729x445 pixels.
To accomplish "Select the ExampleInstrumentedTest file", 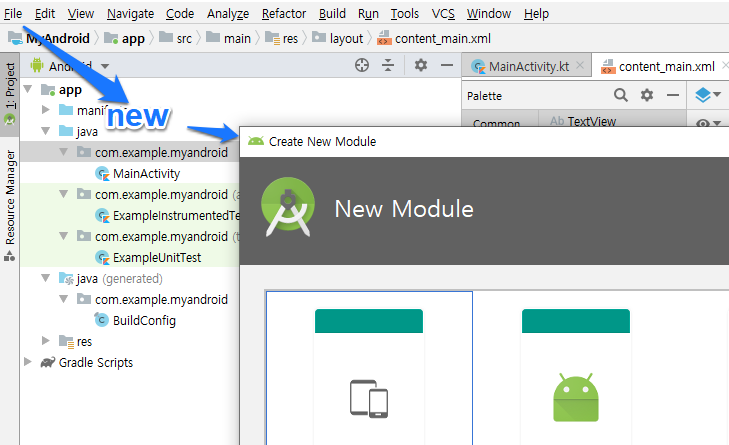I will tap(167, 215).
